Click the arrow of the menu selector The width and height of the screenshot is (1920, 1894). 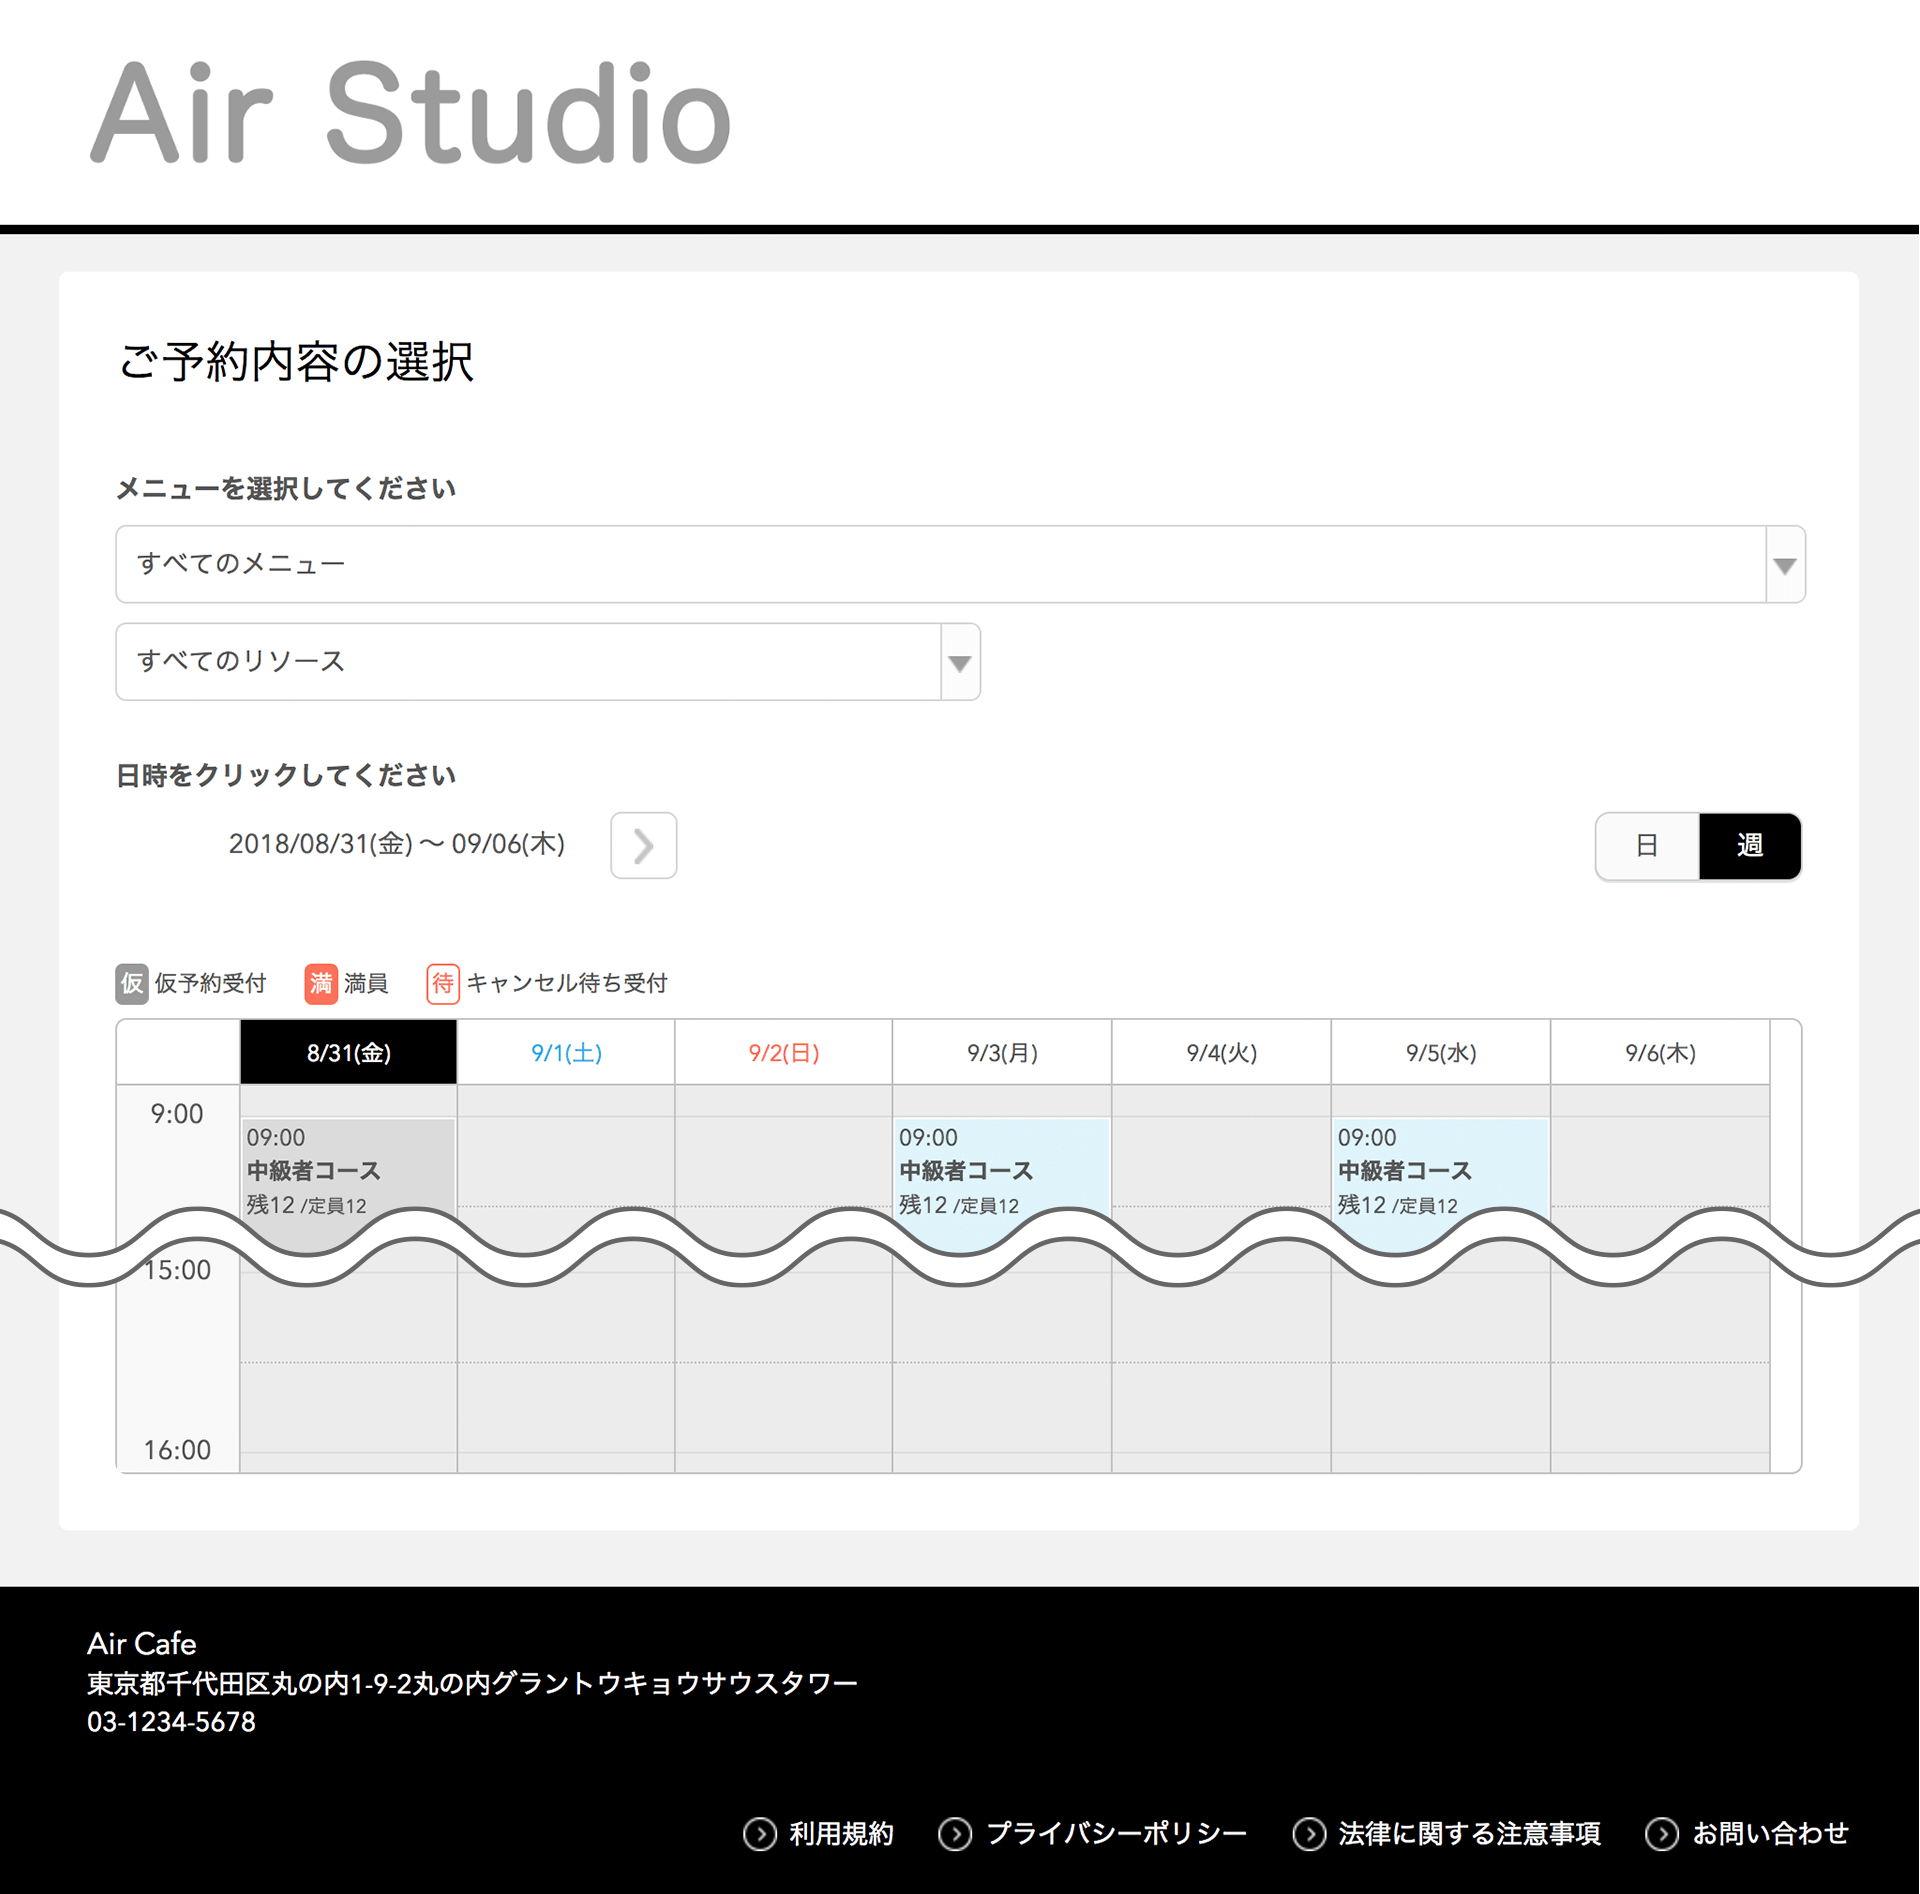pos(1785,565)
